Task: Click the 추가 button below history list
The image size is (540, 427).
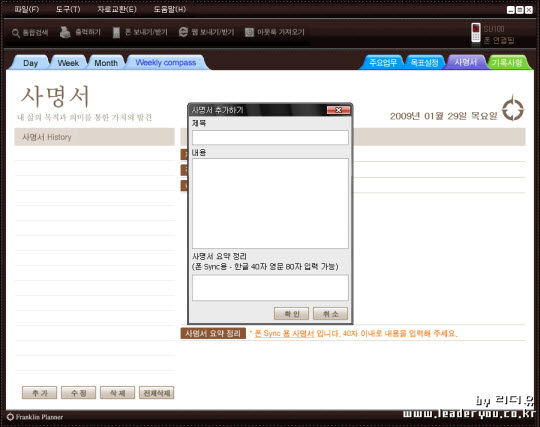Action: click(40, 393)
